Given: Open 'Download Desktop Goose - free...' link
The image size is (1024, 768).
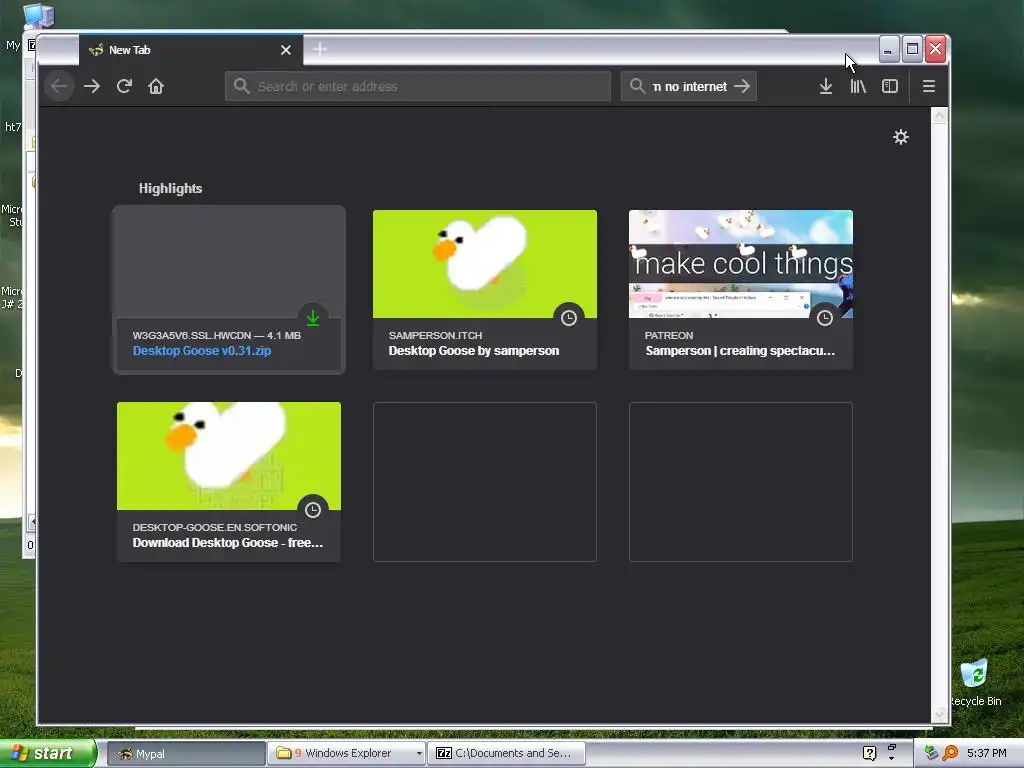Looking at the screenshot, I should pyautogui.click(x=227, y=543).
